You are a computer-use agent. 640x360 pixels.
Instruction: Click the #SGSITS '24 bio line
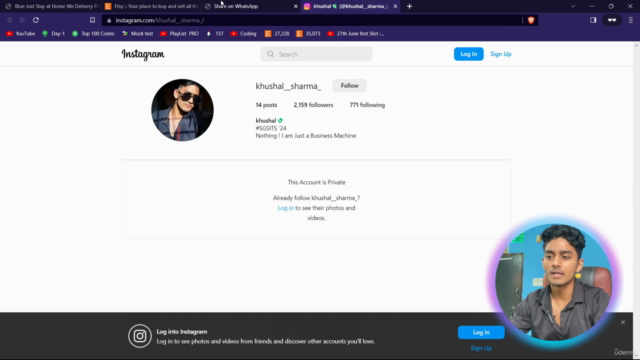pos(271,128)
